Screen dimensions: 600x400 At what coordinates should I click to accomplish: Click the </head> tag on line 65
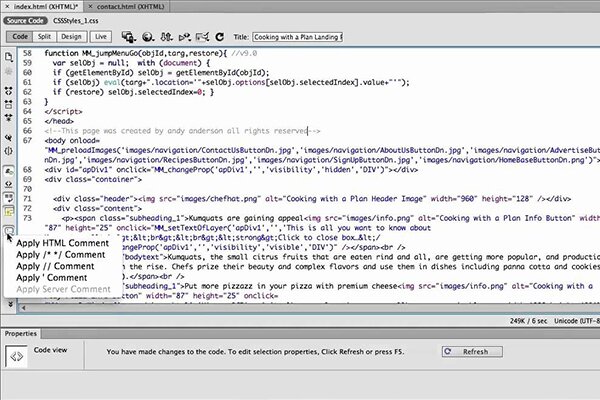tap(59, 121)
